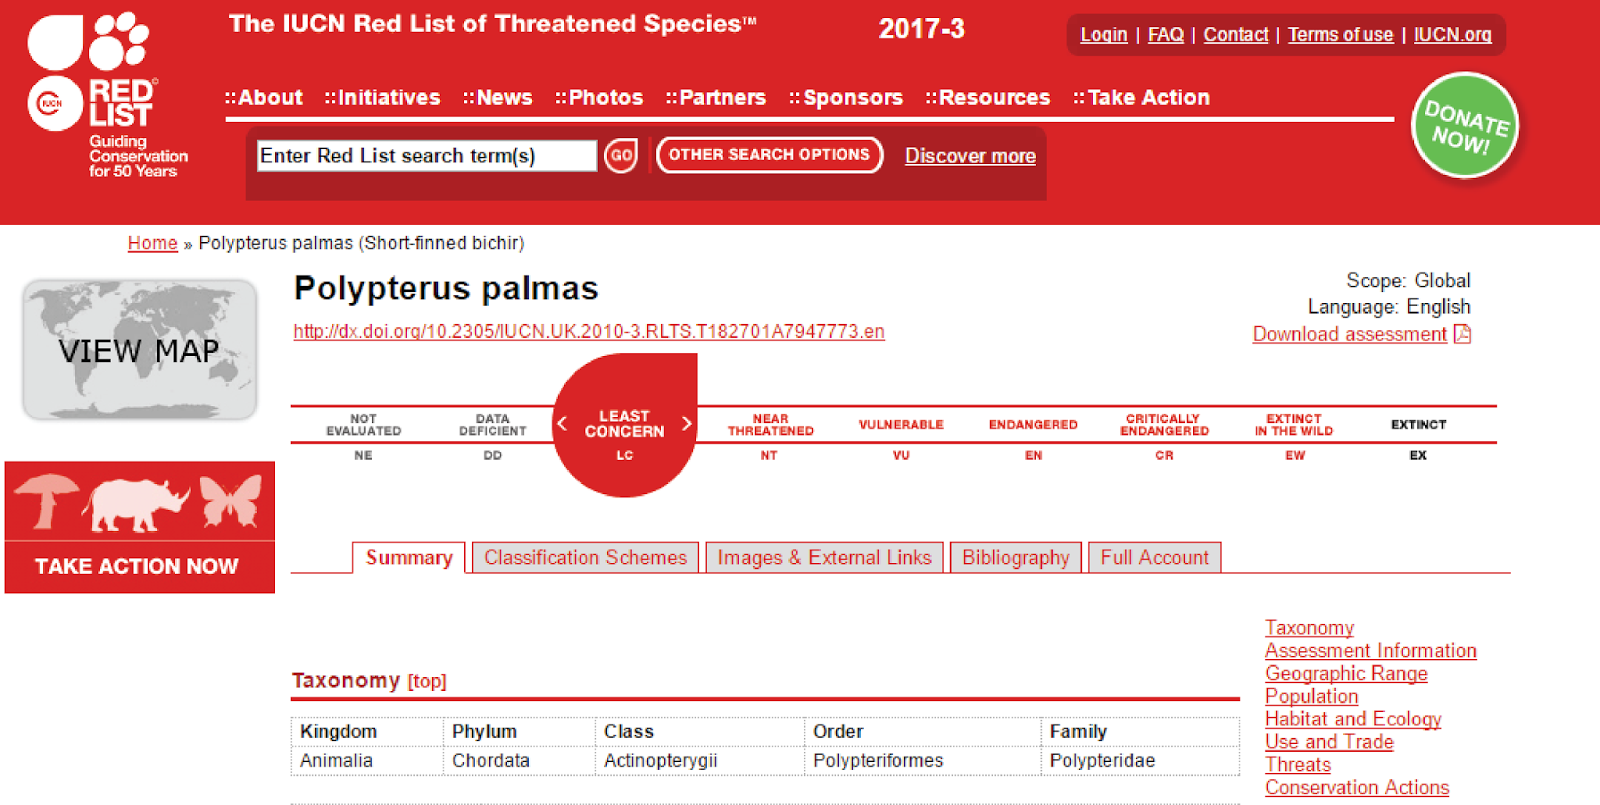Open the Take Action menu
This screenshot has width=1600, height=805.
coord(1142,97)
